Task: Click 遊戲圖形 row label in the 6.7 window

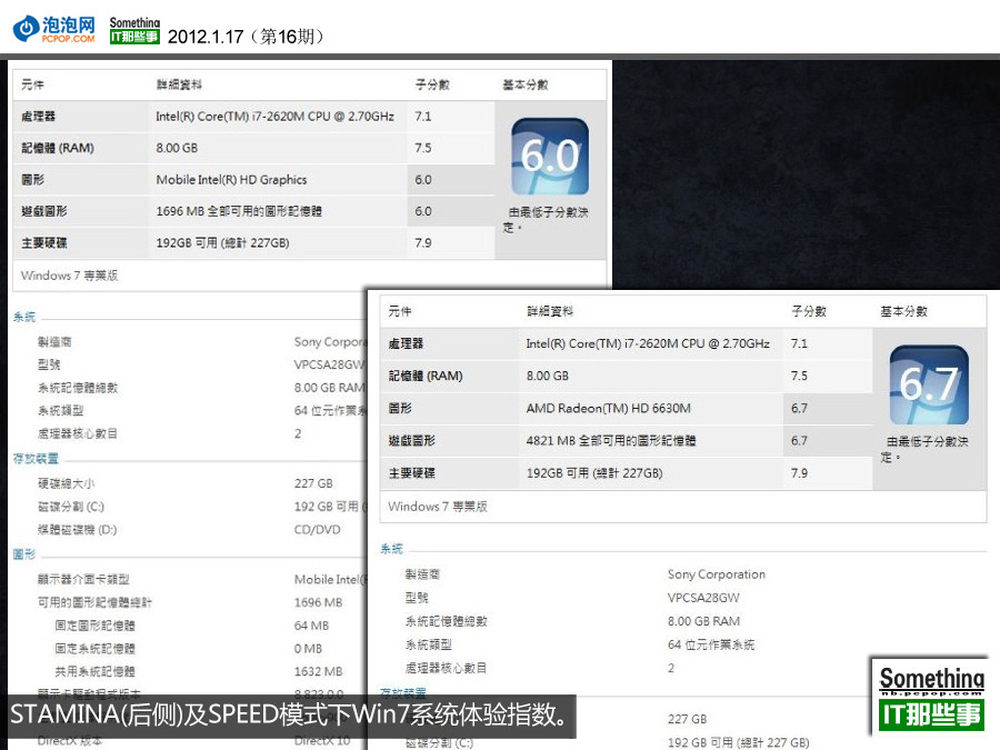Action: pyautogui.click(x=412, y=441)
